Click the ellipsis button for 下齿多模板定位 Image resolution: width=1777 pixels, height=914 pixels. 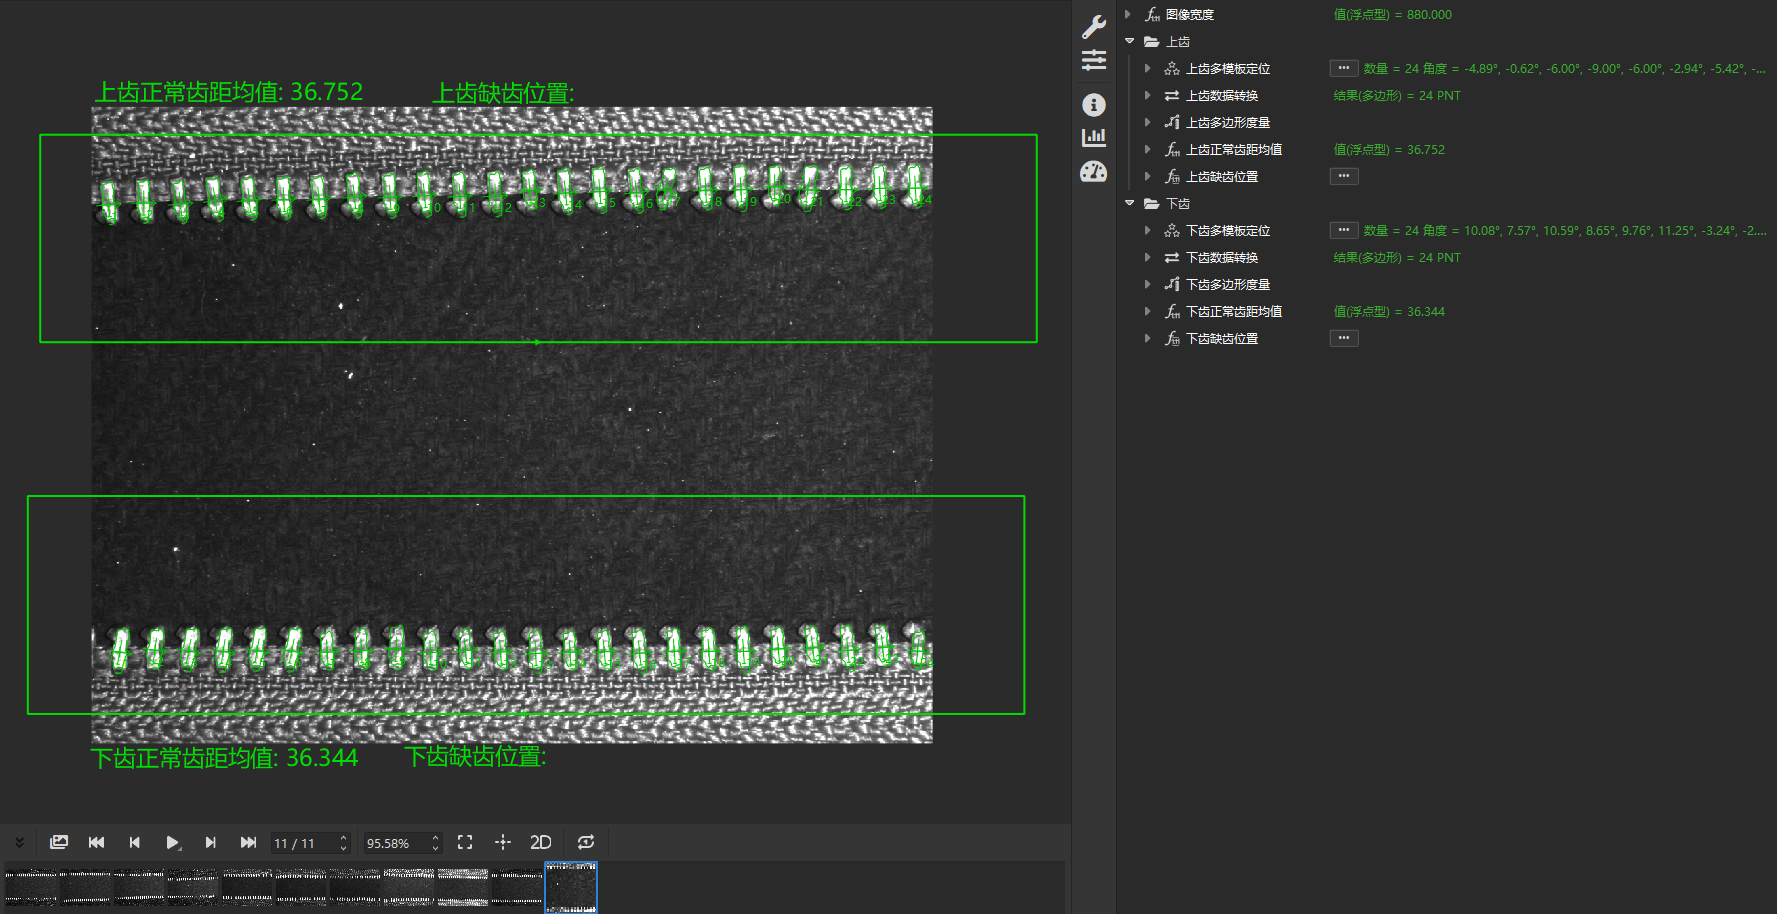pyautogui.click(x=1343, y=230)
